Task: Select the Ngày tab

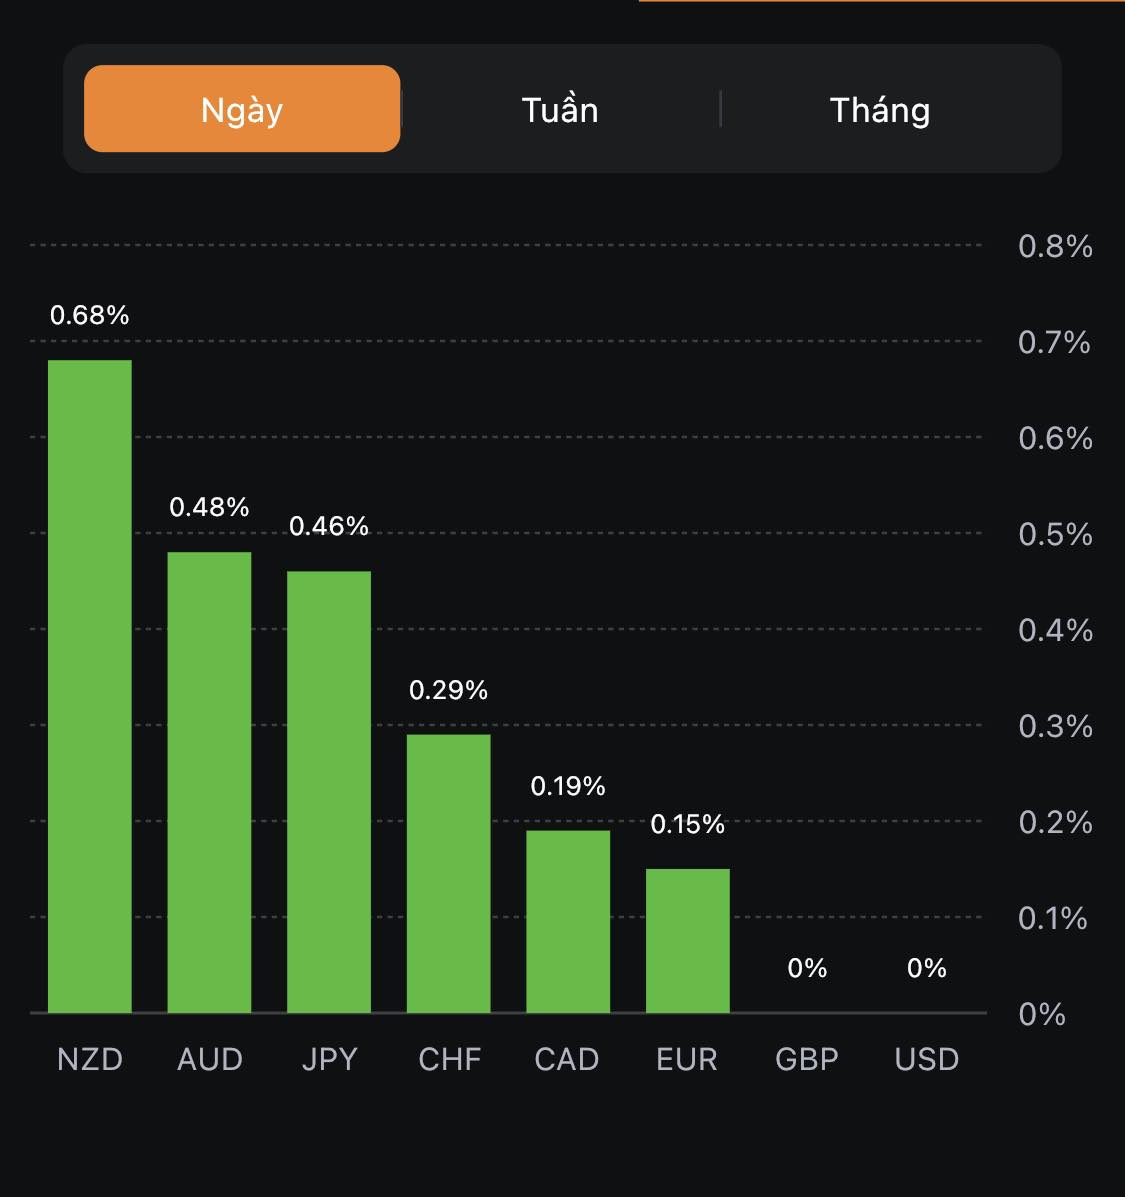Action: click(242, 109)
